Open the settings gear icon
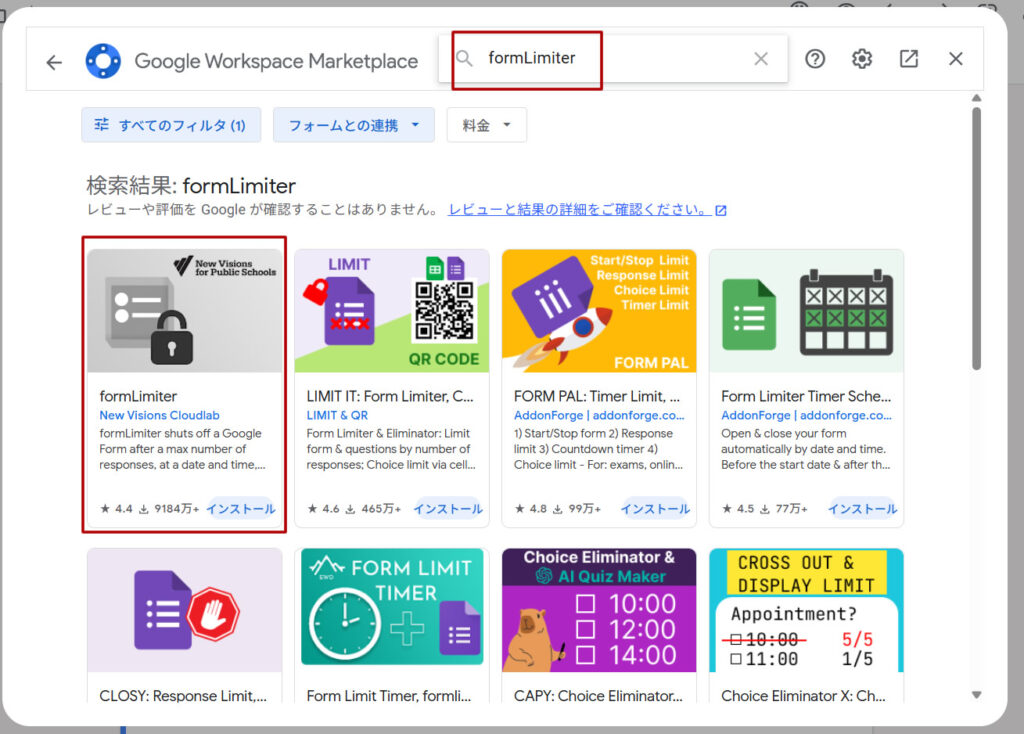 coord(862,59)
